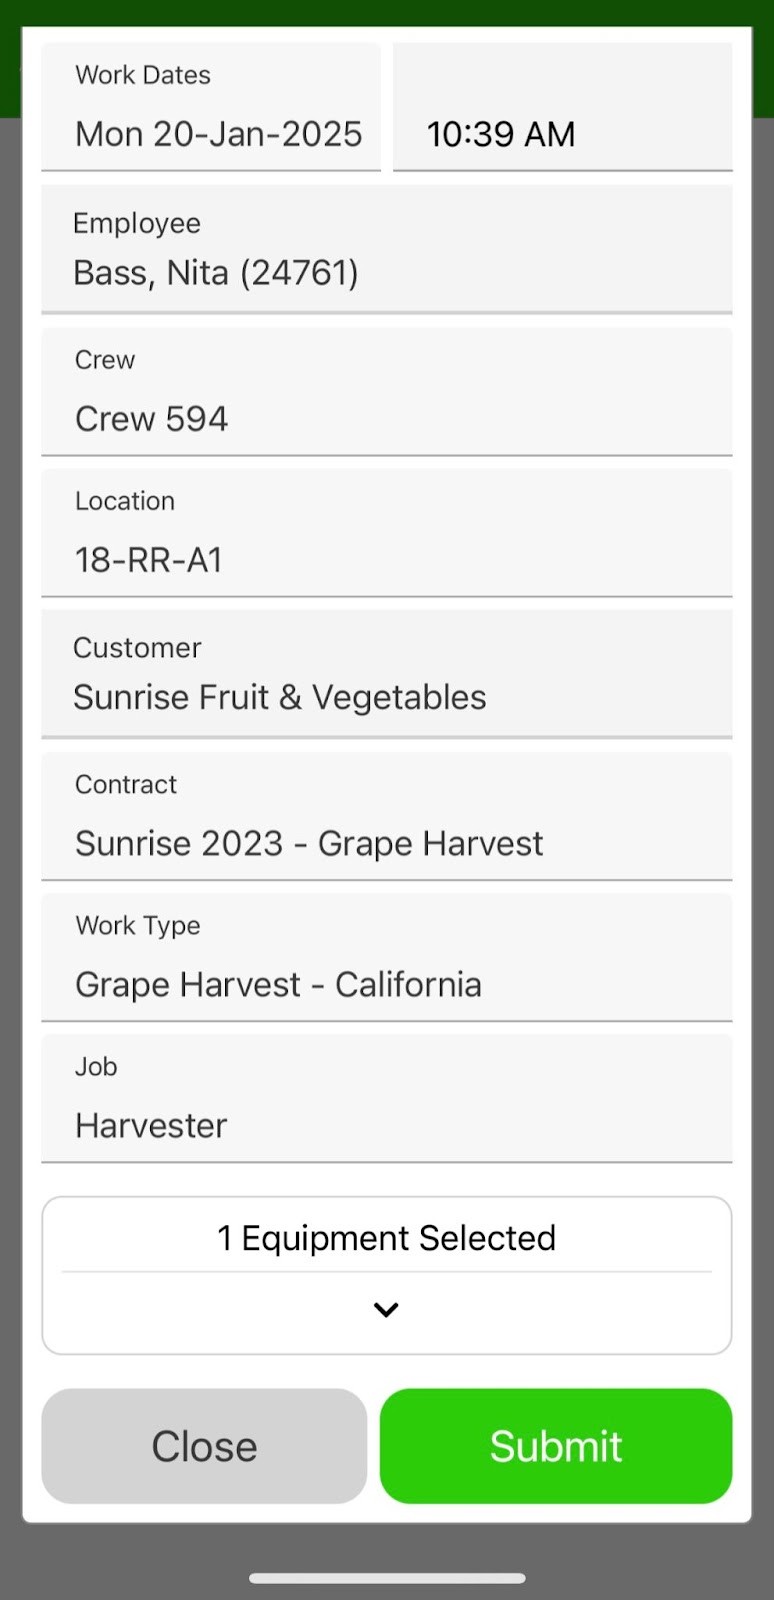Viewport: 774px width, 1600px height.
Task: Choose the 18-RR-A1 location field
Action: [386, 559]
